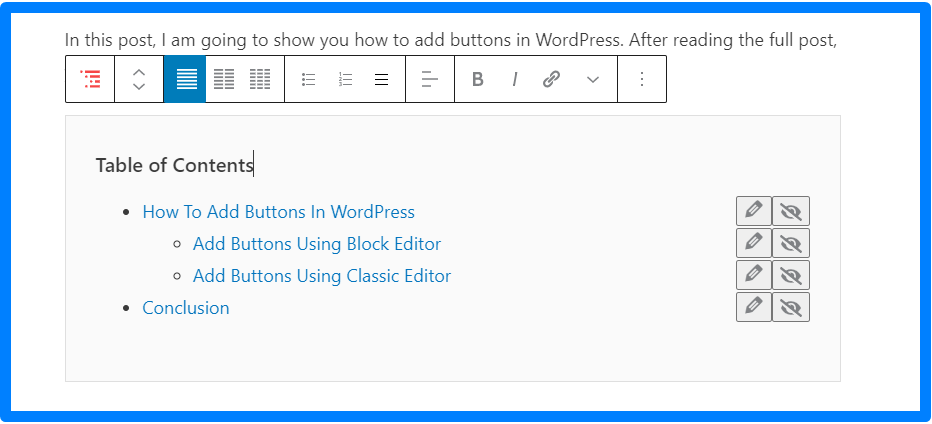Open the Conclusion link
932x424 pixels.
[x=185, y=308]
